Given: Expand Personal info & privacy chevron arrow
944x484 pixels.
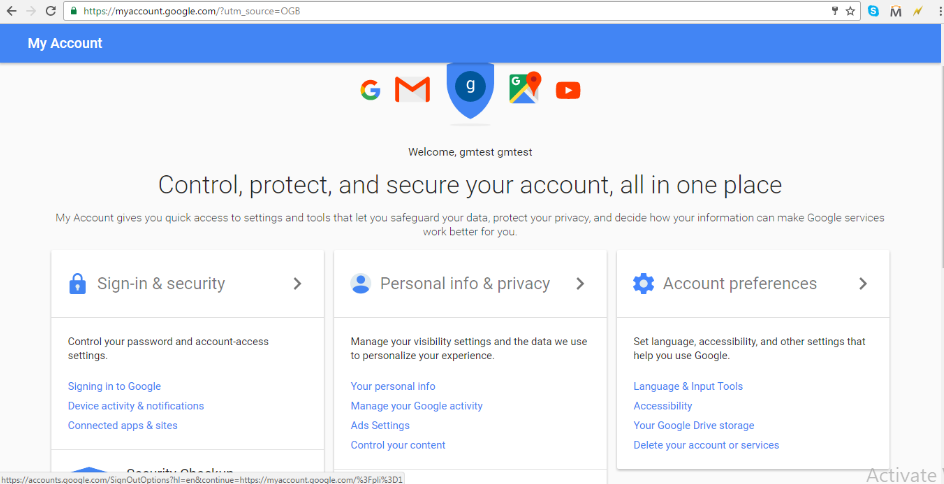Looking at the screenshot, I should pyautogui.click(x=580, y=284).
